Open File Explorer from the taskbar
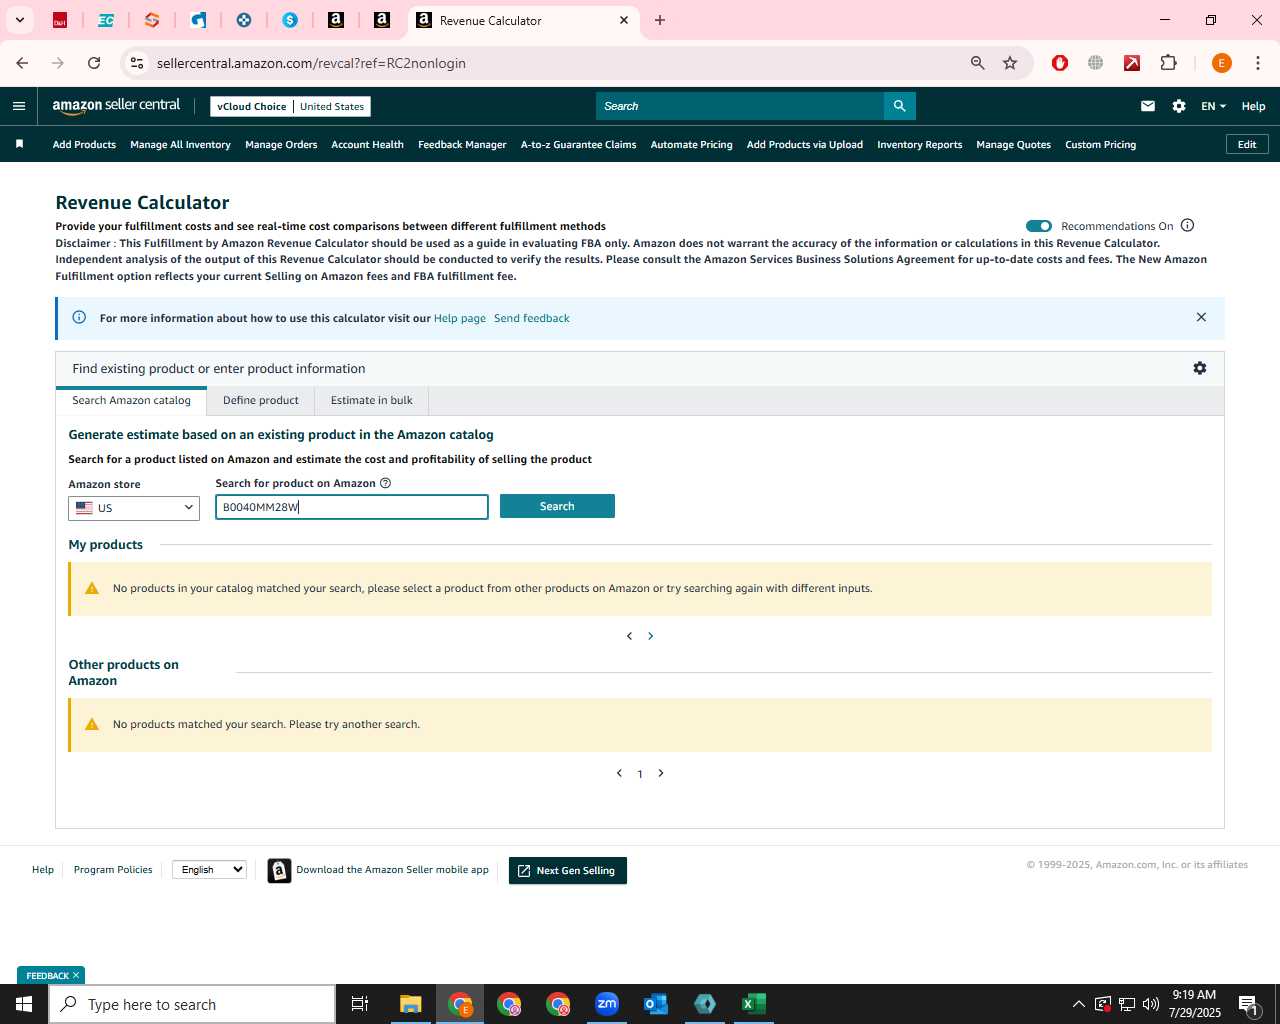This screenshot has height=1024, width=1280. pyautogui.click(x=411, y=1004)
